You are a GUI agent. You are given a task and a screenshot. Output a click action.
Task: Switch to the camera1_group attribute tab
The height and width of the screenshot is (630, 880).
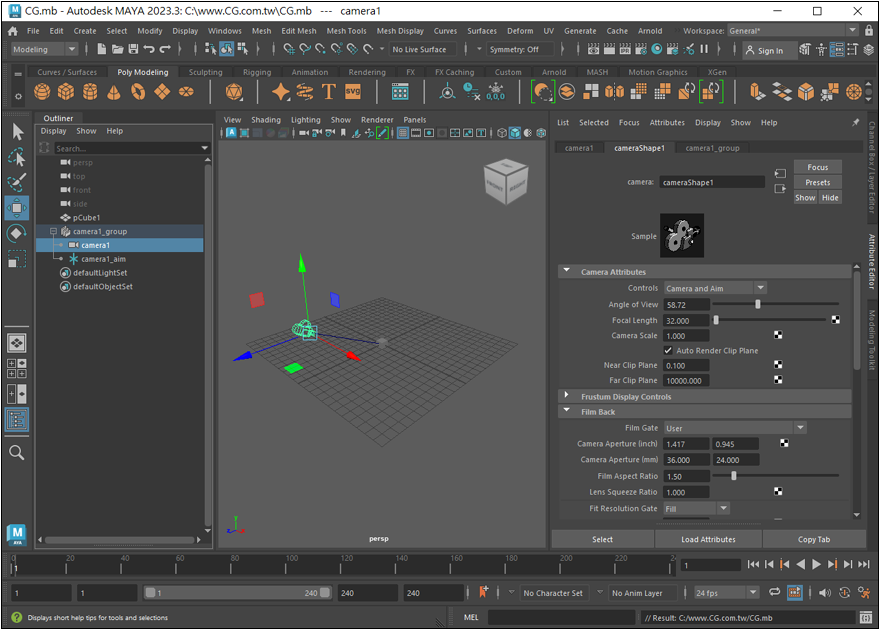click(712, 148)
